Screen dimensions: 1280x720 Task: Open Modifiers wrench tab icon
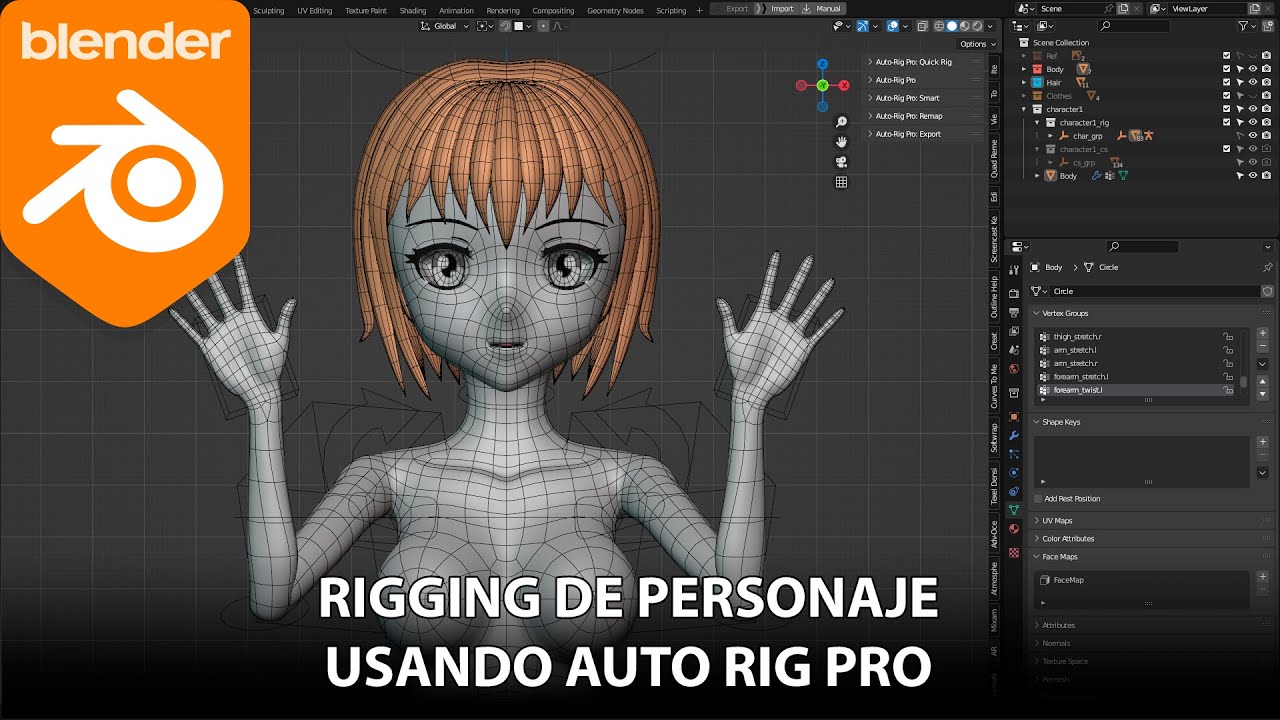tap(1014, 435)
